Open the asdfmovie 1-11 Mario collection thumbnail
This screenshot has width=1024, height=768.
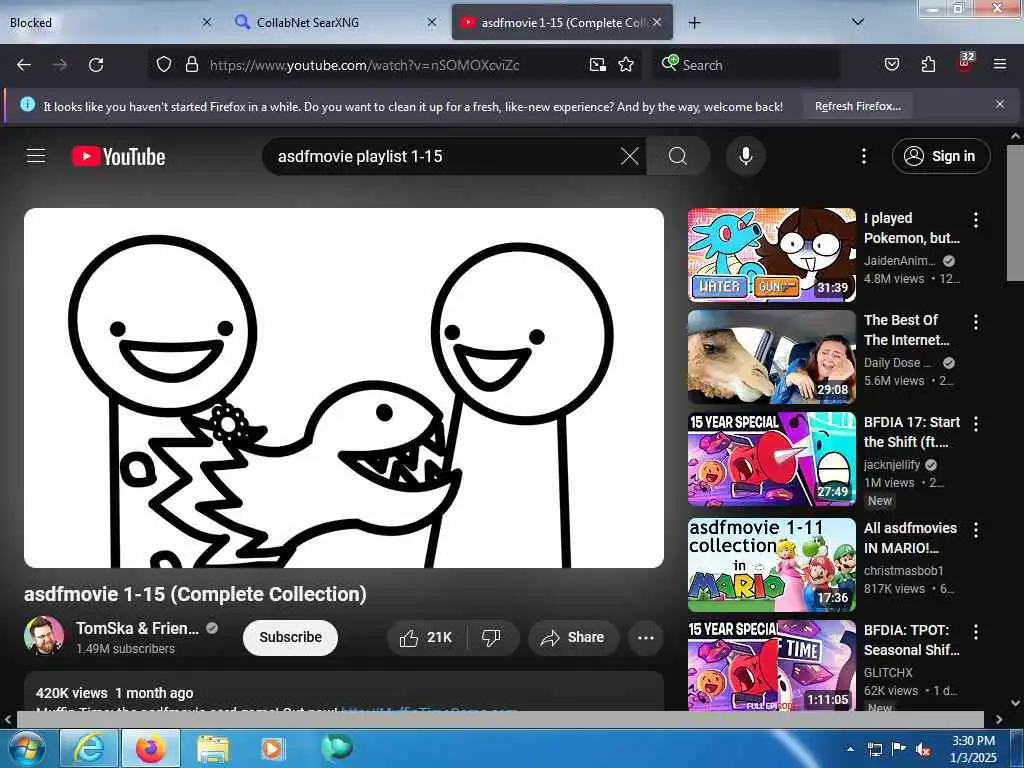tap(771, 565)
